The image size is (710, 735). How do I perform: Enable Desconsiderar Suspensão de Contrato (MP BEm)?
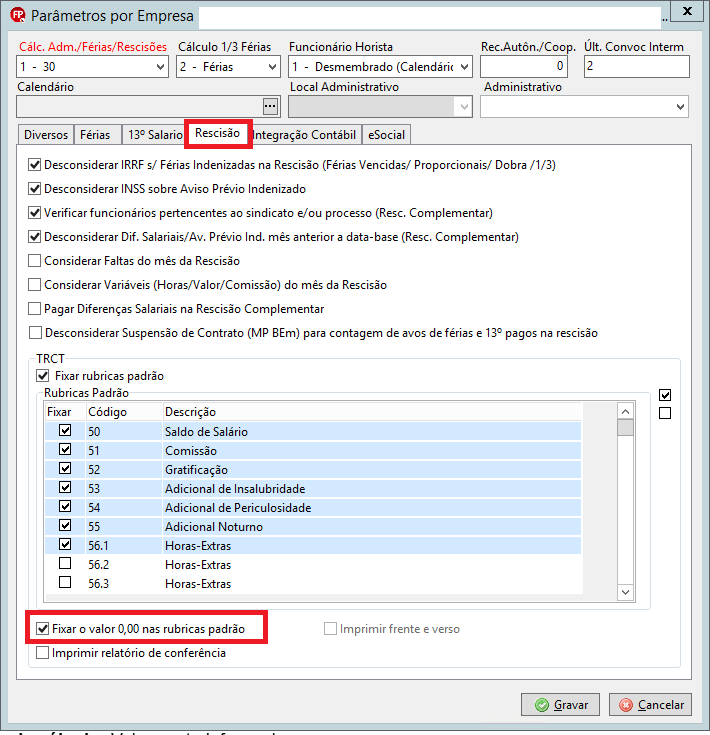[35, 333]
